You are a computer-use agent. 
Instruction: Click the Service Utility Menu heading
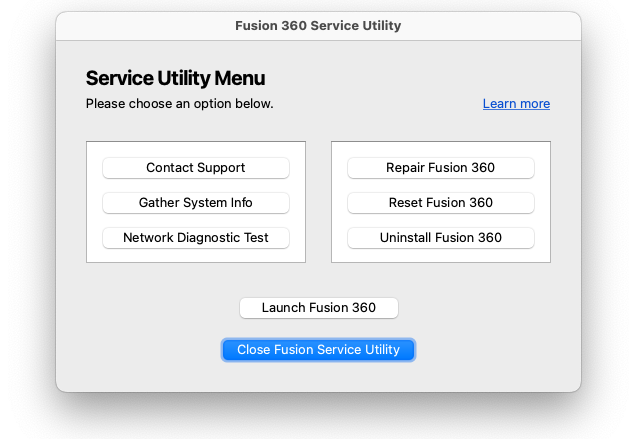(x=175, y=78)
